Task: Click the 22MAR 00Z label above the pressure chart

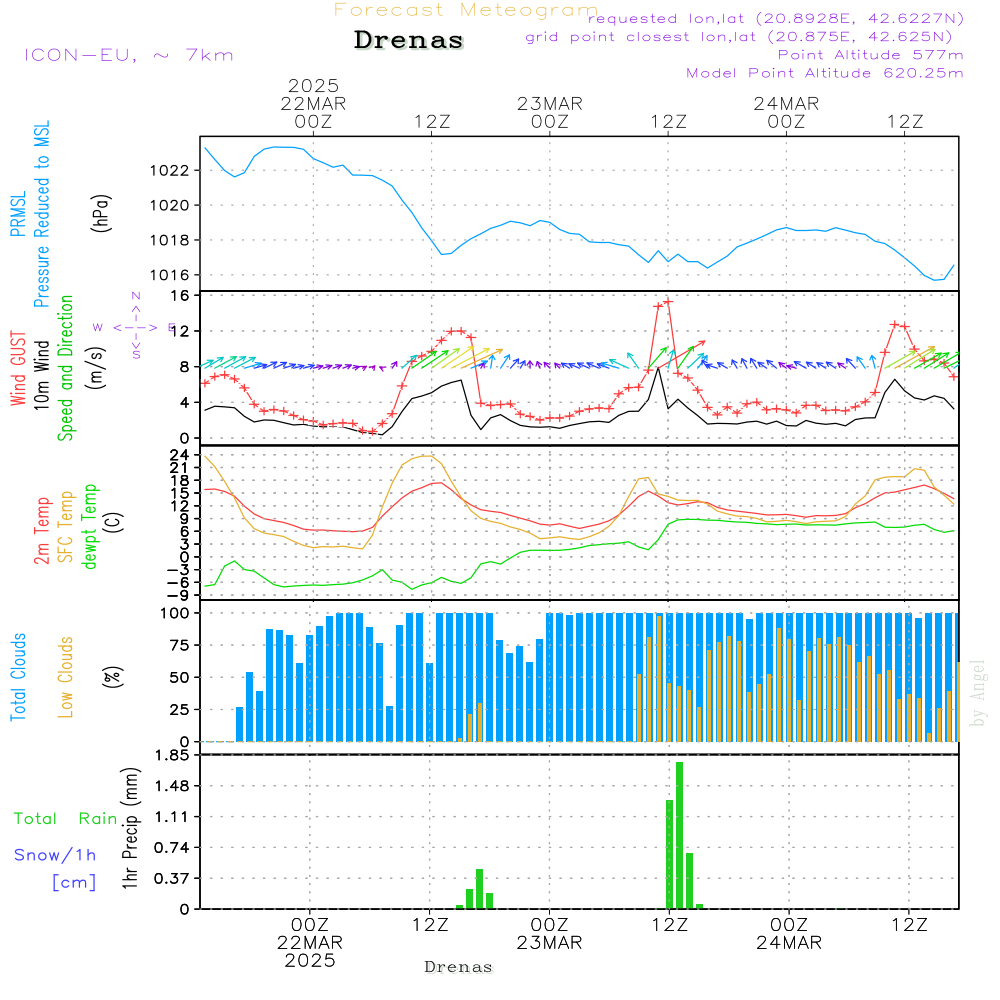Action: tap(313, 112)
